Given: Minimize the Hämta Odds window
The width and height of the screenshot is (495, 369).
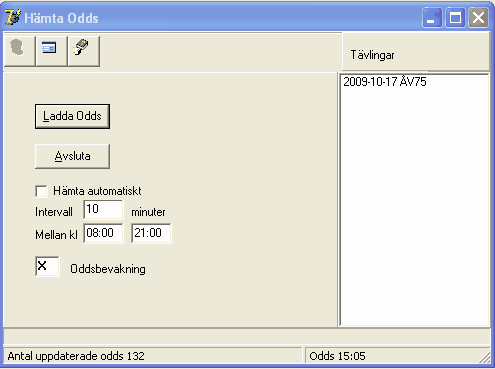Looking at the screenshot, I should click(x=432, y=17).
